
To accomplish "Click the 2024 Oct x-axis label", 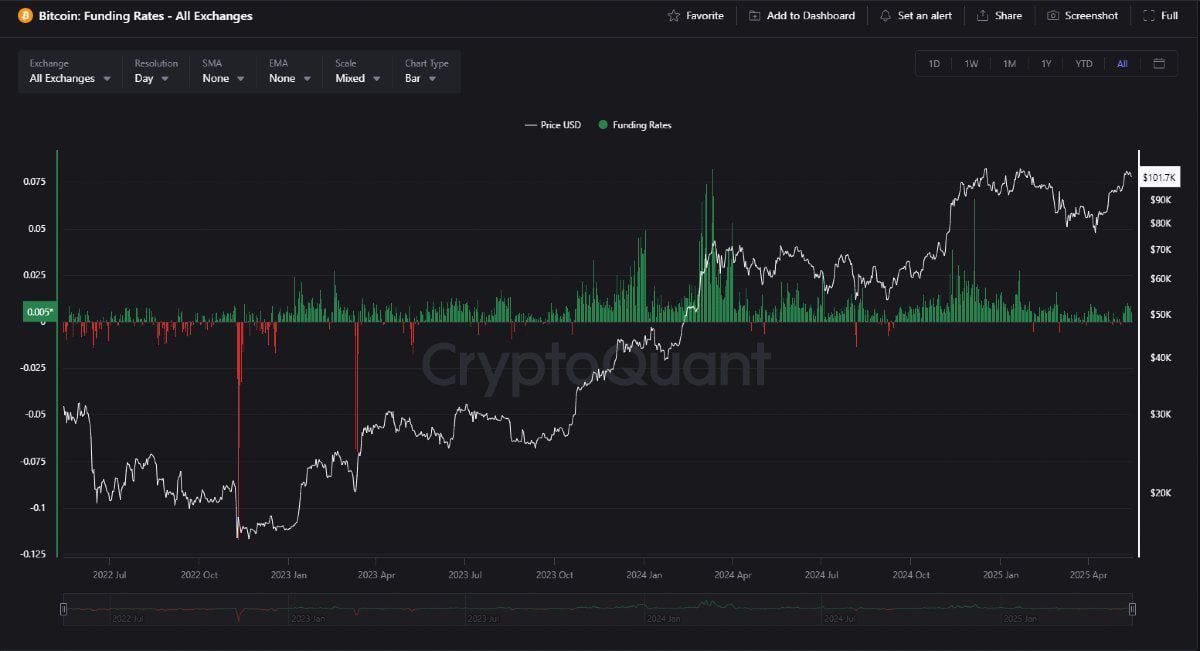I will (x=911, y=575).
